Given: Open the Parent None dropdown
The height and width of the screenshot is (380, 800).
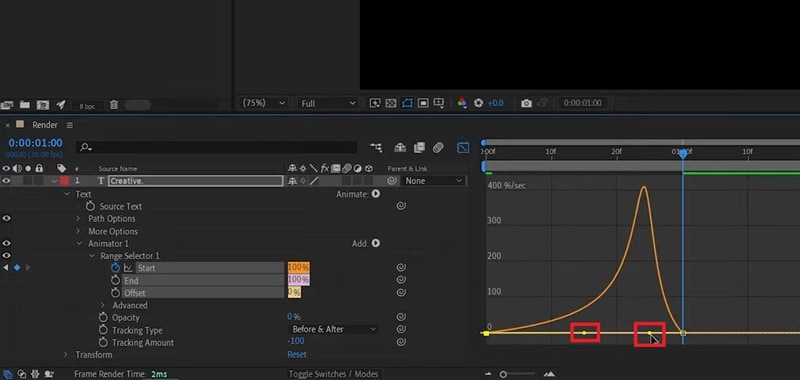Looking at the screenshot, I should tap(433, 181).
